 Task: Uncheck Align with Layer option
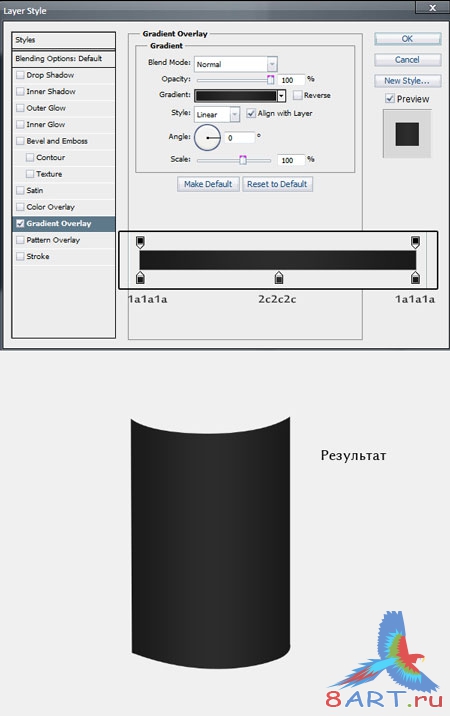[251, 113]
